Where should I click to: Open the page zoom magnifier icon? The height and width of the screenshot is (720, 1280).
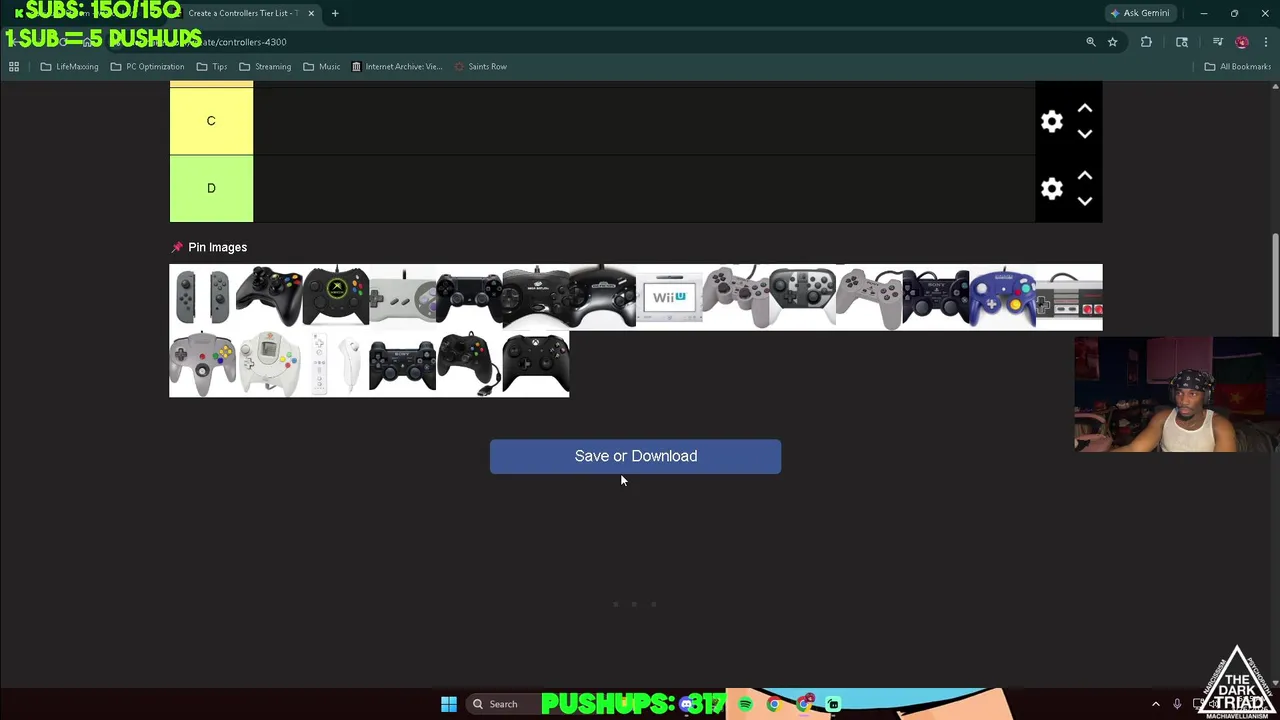click(1091, 42)
